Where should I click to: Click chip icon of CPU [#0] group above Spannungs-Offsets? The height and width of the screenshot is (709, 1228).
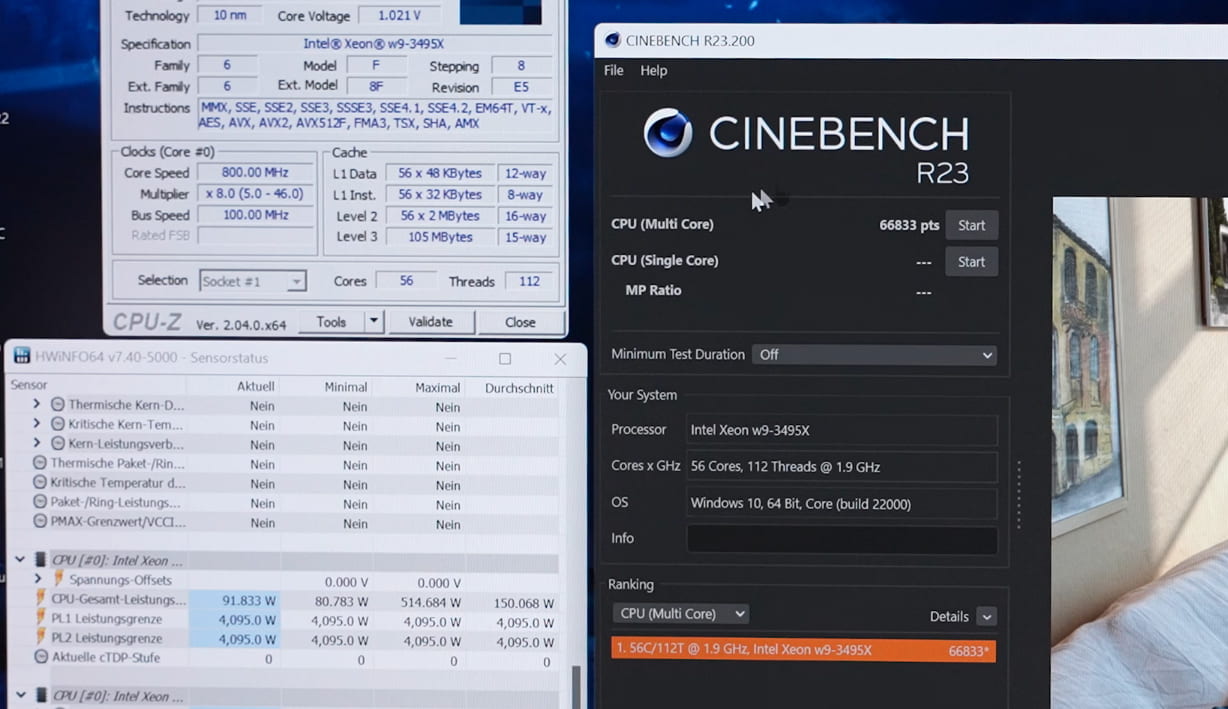(x=40, y=560)
